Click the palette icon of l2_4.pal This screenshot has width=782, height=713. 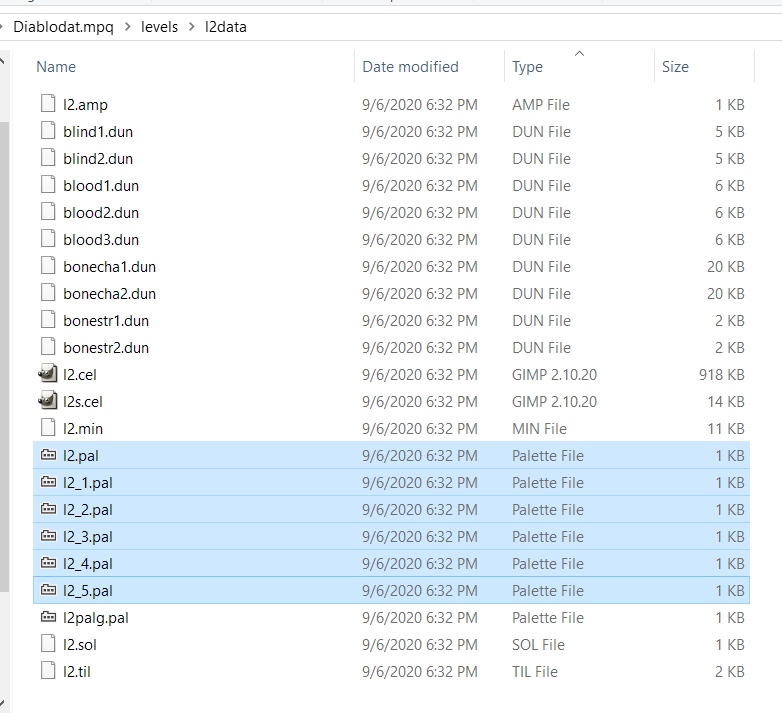48,562
